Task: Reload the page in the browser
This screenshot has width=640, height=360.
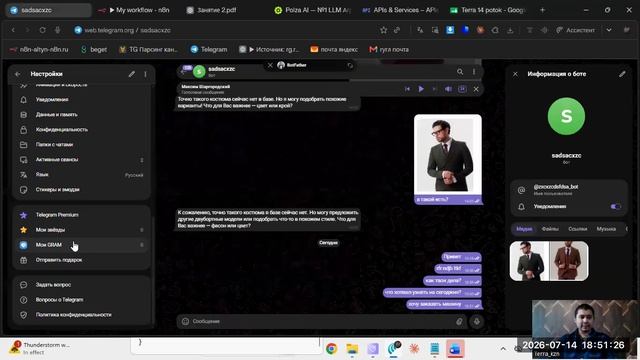Action: 42,30
